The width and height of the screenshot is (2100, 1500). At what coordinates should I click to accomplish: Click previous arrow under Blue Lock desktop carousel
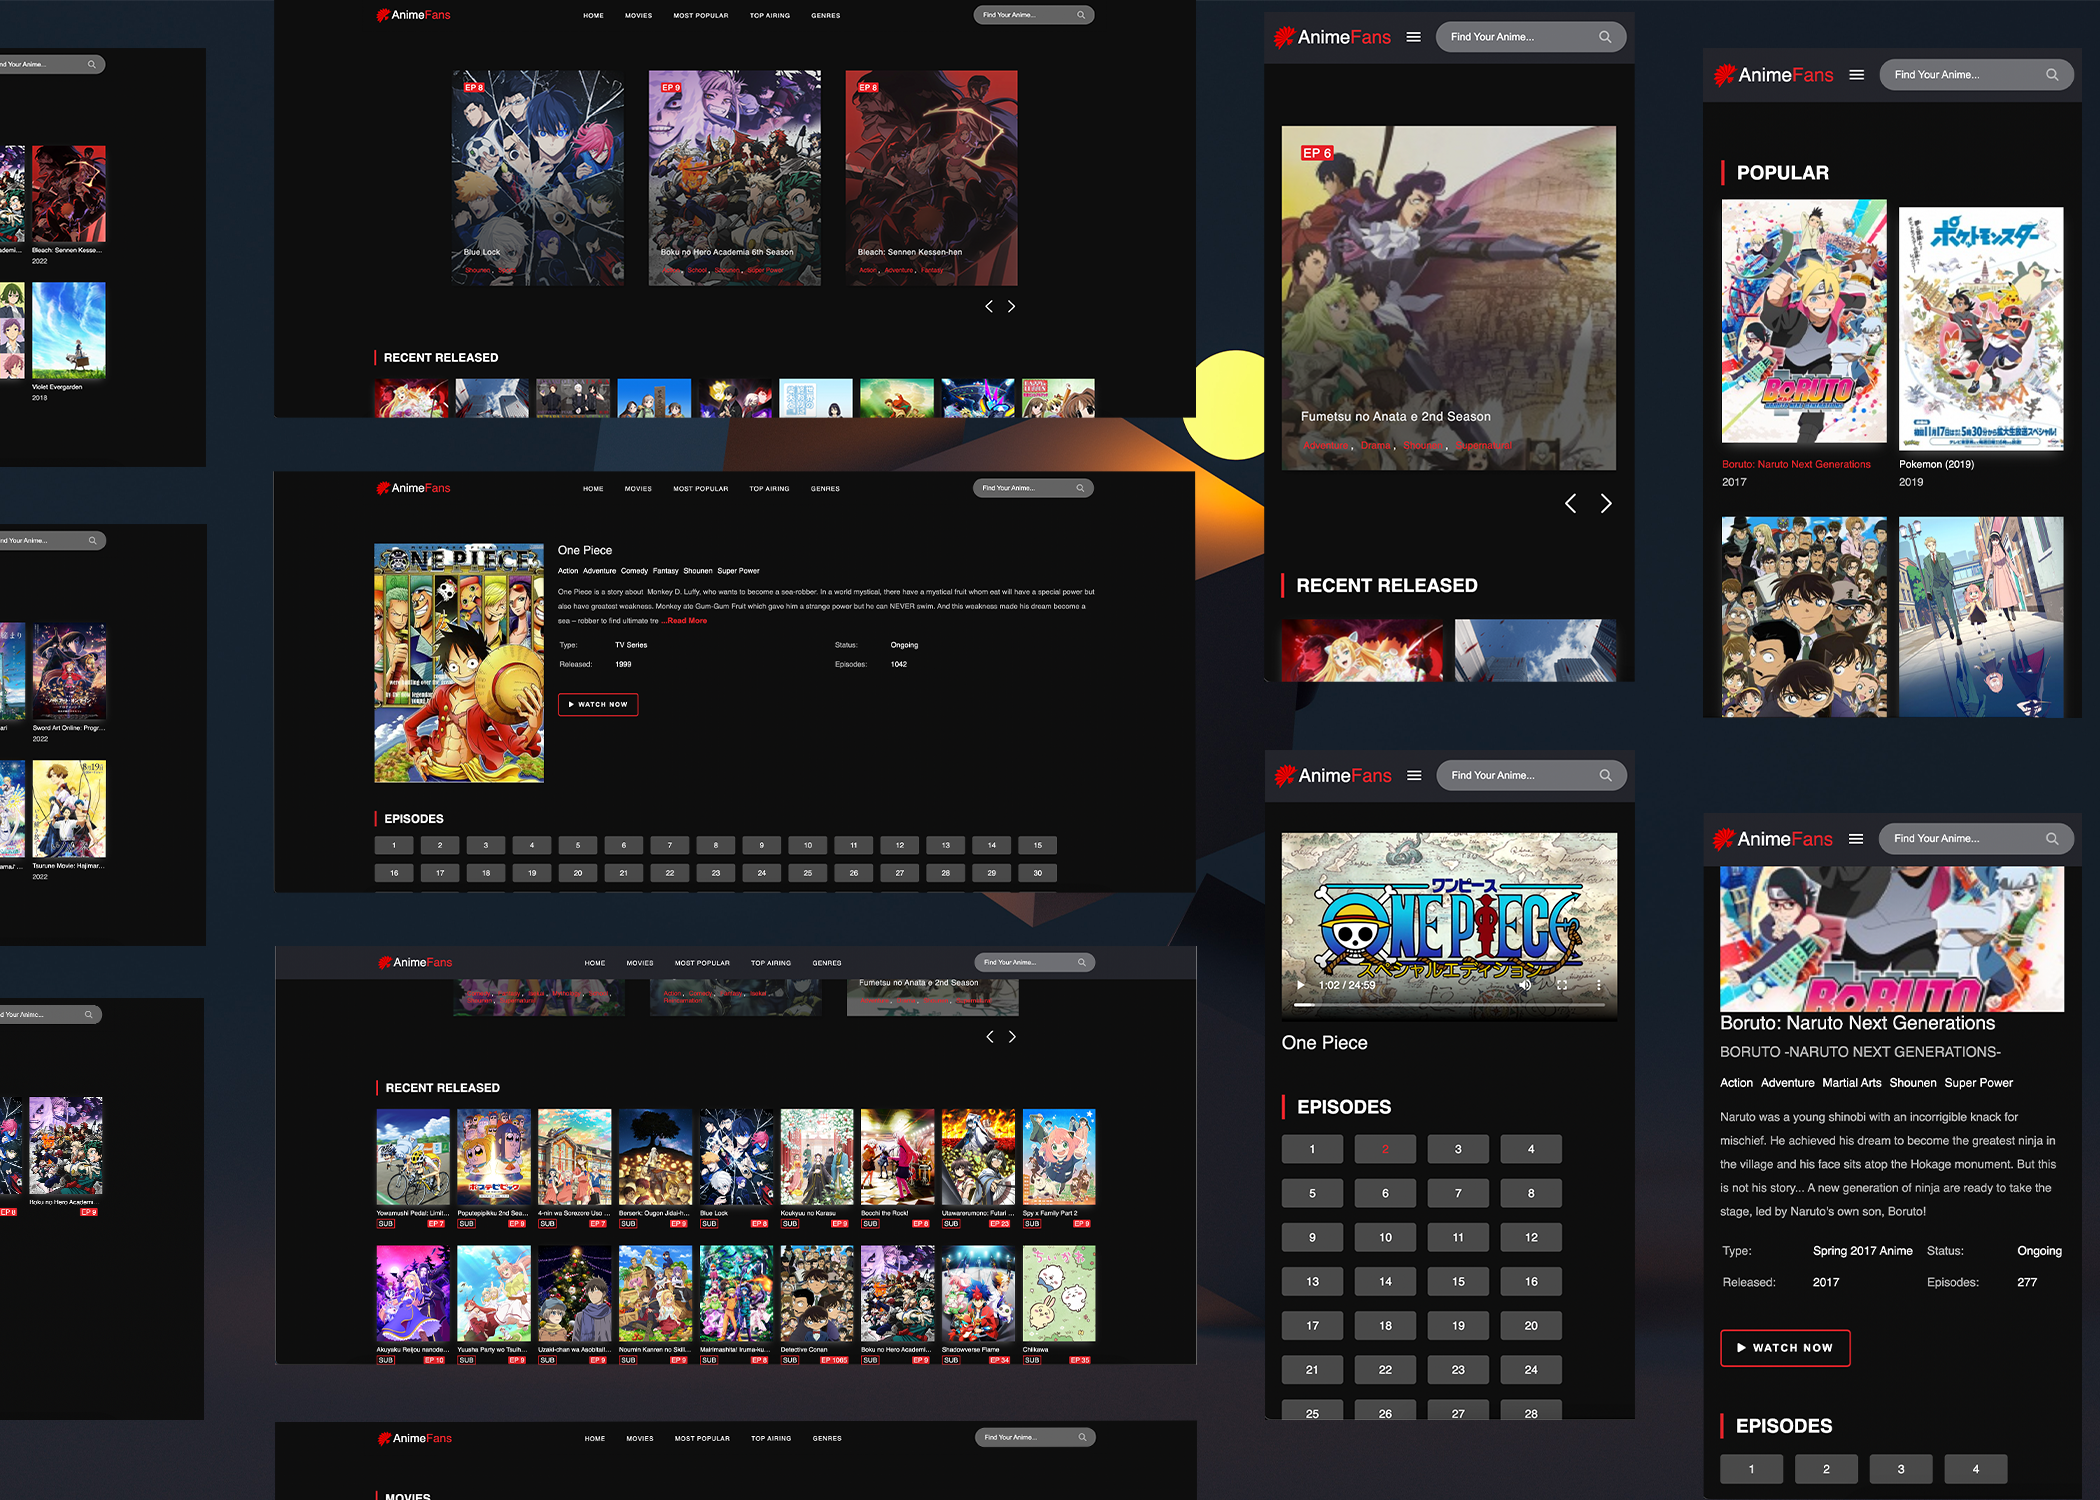coord(989,307)
